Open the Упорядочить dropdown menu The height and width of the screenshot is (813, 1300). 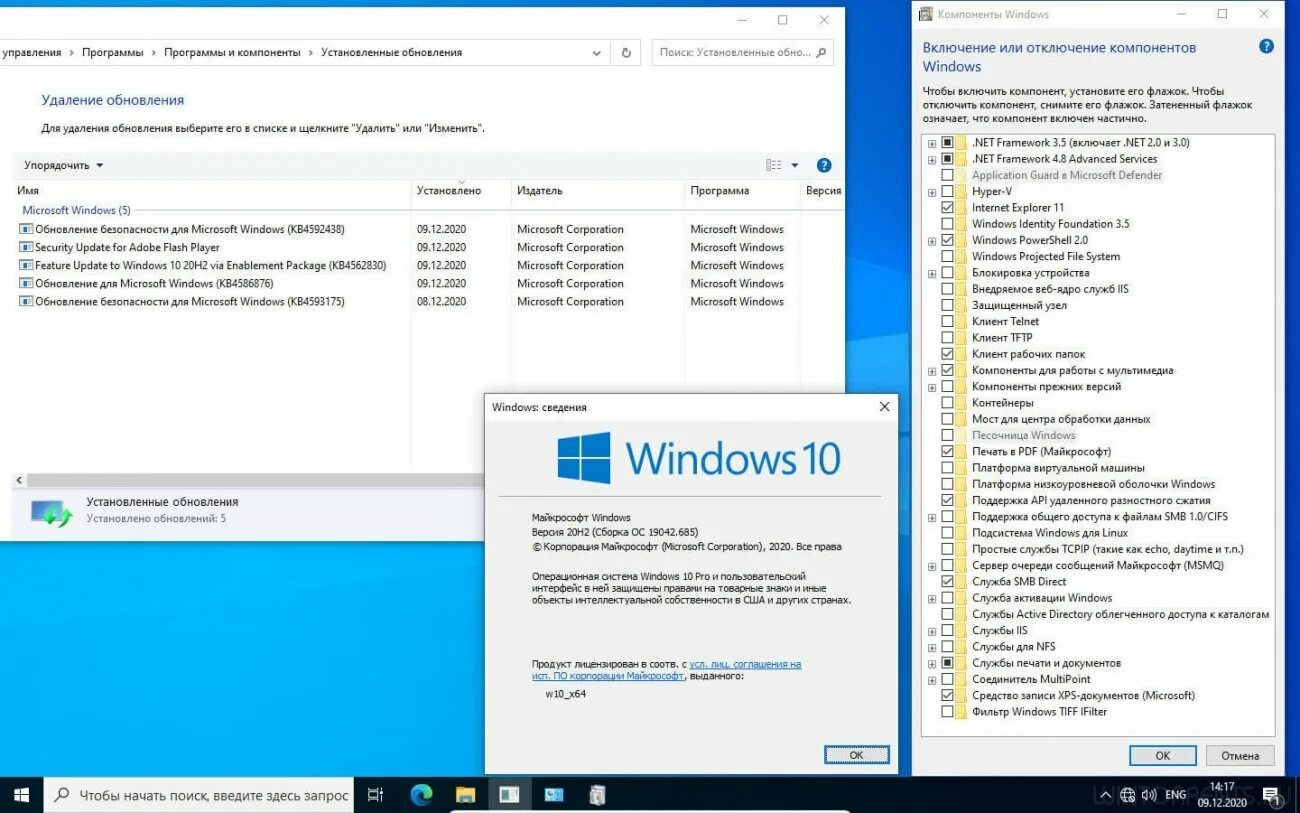[63, 165]
